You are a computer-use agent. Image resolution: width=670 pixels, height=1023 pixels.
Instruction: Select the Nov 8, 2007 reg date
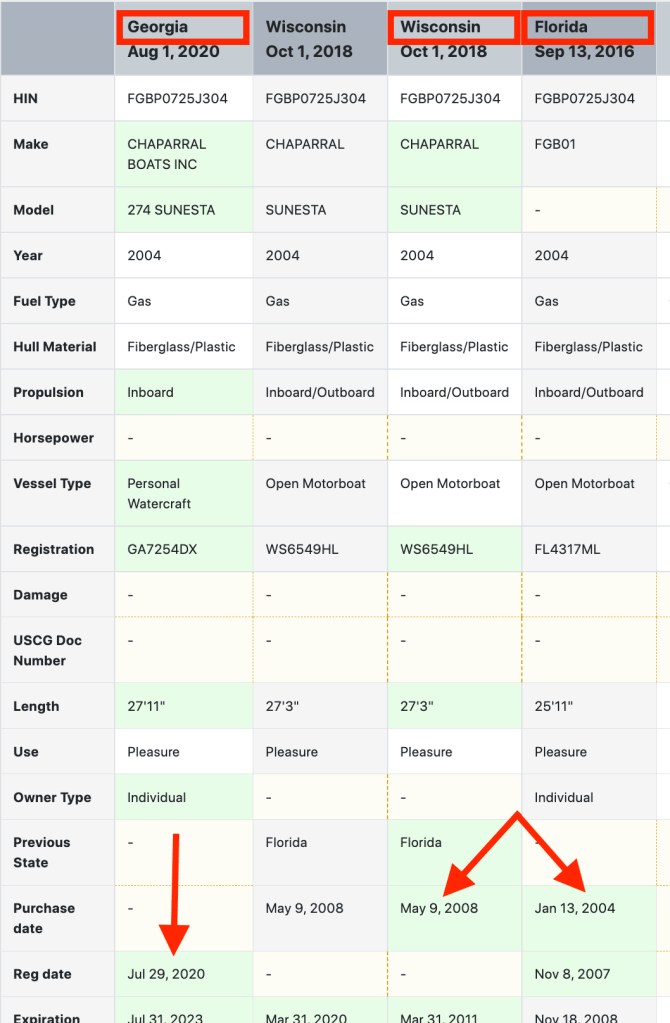tap(572, 974)
